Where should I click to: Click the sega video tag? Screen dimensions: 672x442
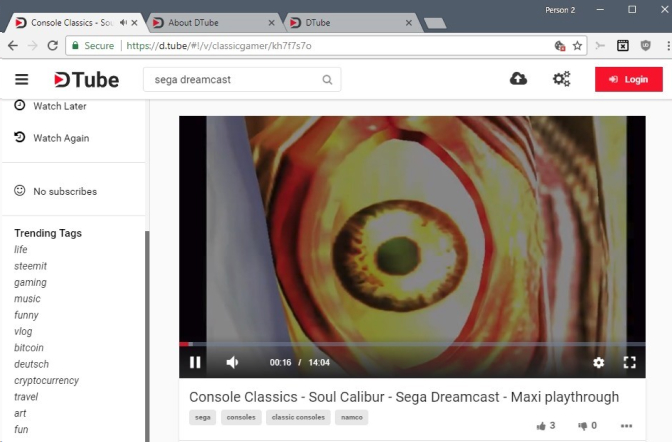203,417
